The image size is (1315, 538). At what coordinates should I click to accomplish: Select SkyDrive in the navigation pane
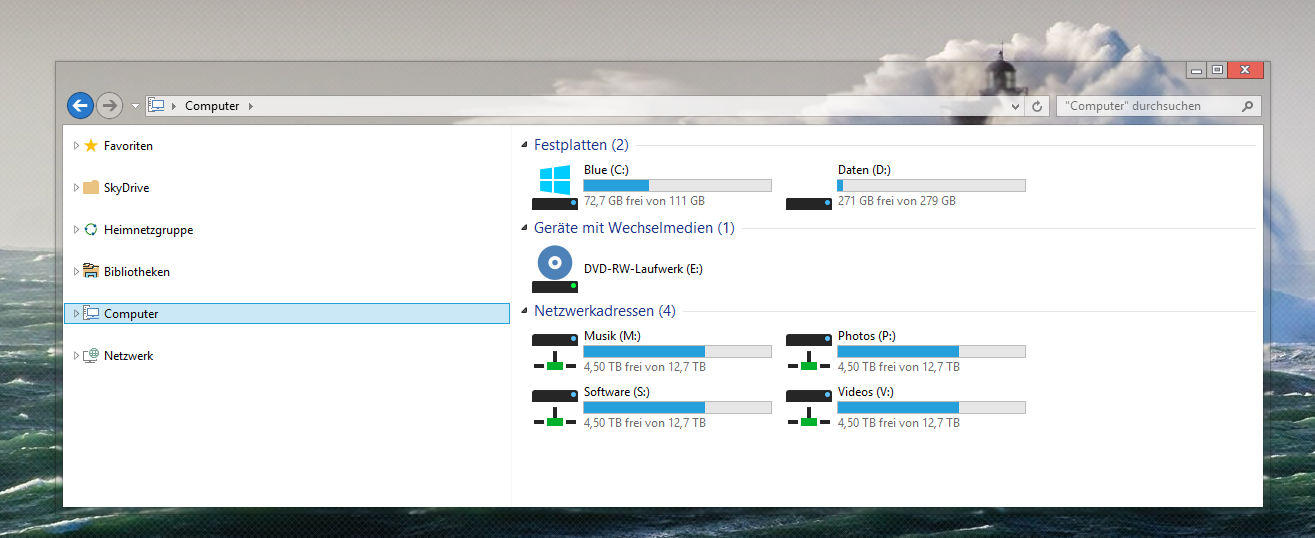click(x=126, y=188)
